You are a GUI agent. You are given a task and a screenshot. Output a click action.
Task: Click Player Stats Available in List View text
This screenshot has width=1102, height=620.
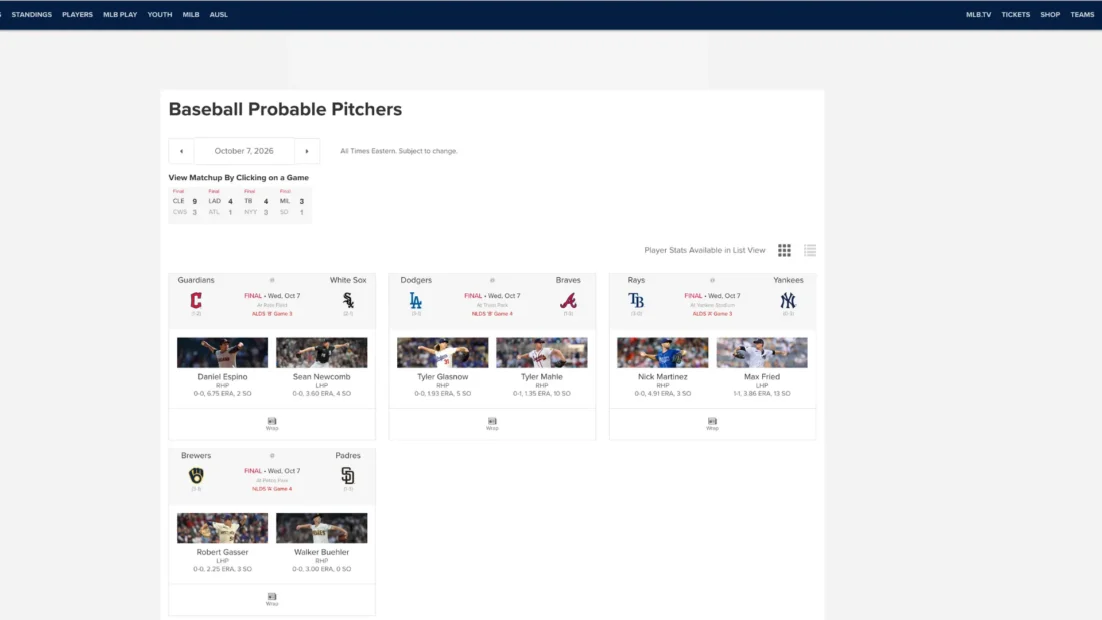coord(704,250)
